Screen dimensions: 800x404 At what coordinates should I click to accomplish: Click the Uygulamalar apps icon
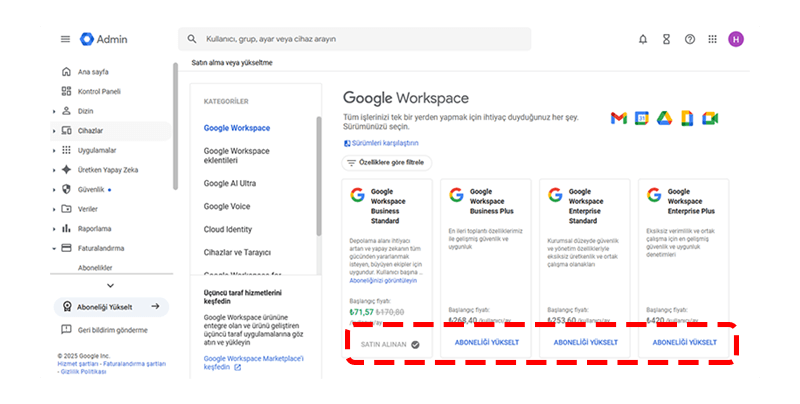pos(66,150)
